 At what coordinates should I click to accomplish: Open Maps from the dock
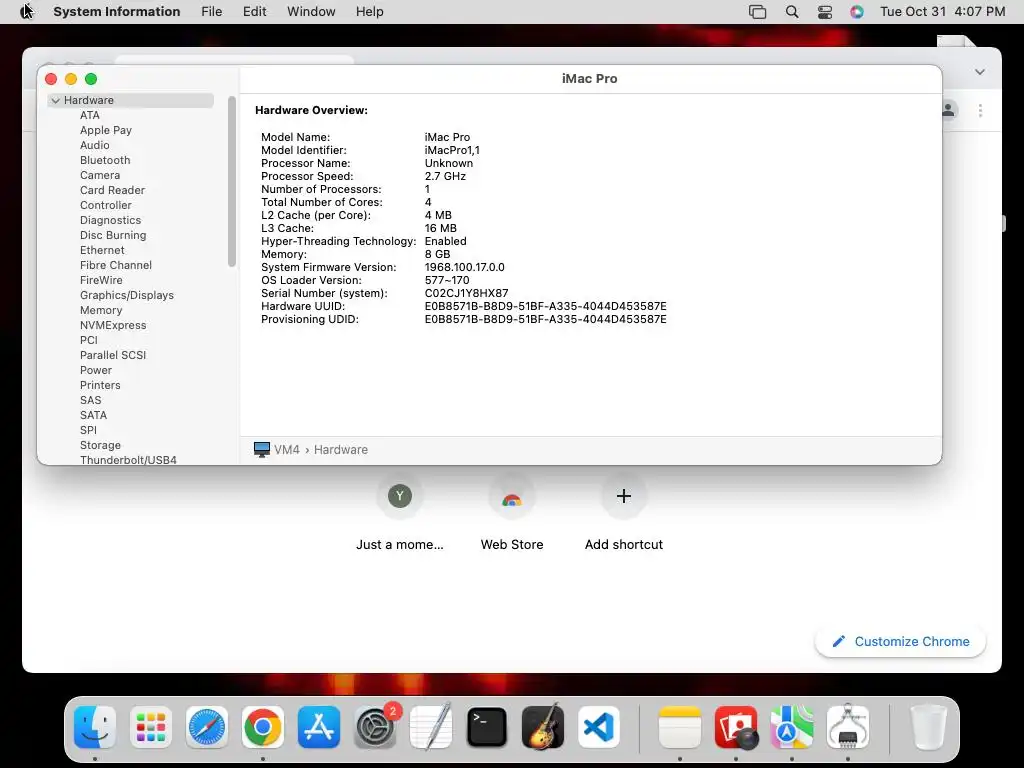tap(792, 727)
